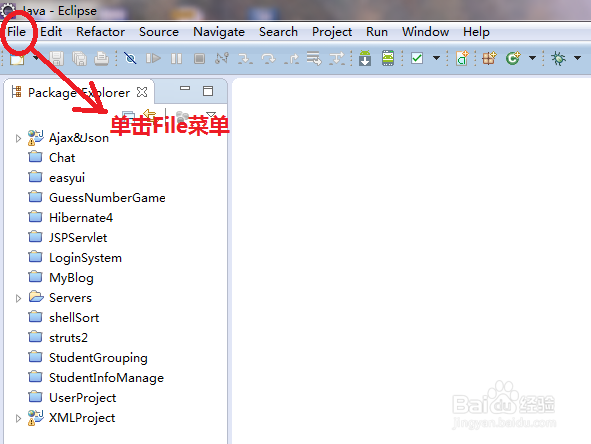This screenshot has width=591, height=444.
Task: Open the Debug dropdown arrow
Action: click(x=577, y=58)
